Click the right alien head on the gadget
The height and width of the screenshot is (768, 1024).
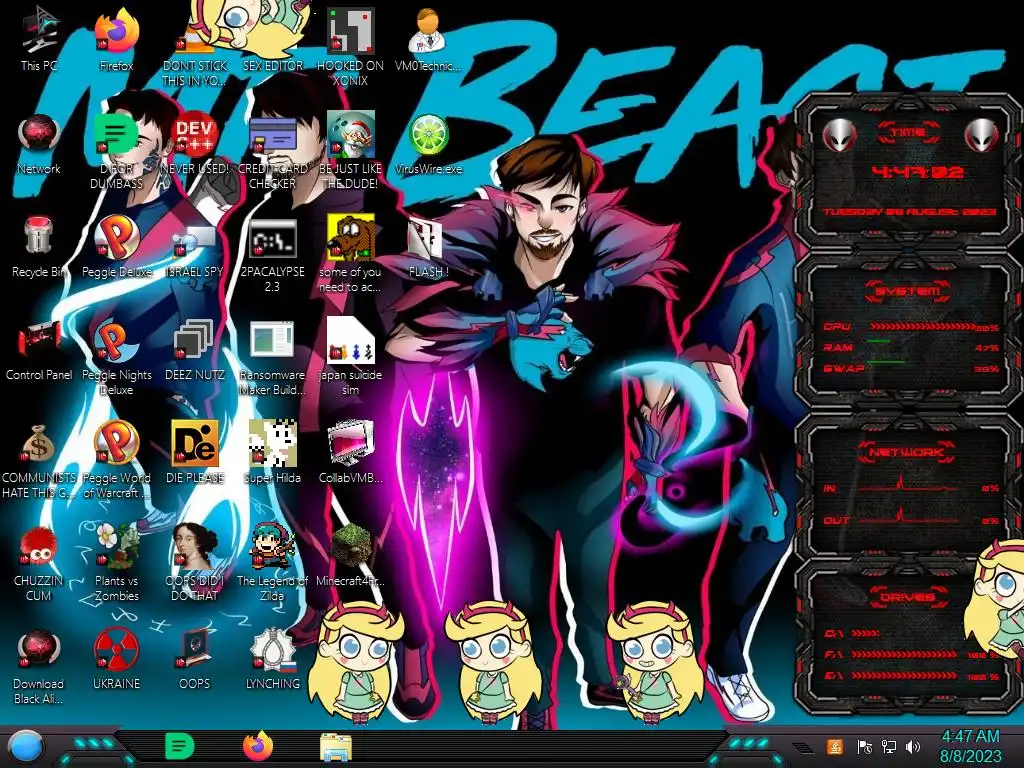981,135
